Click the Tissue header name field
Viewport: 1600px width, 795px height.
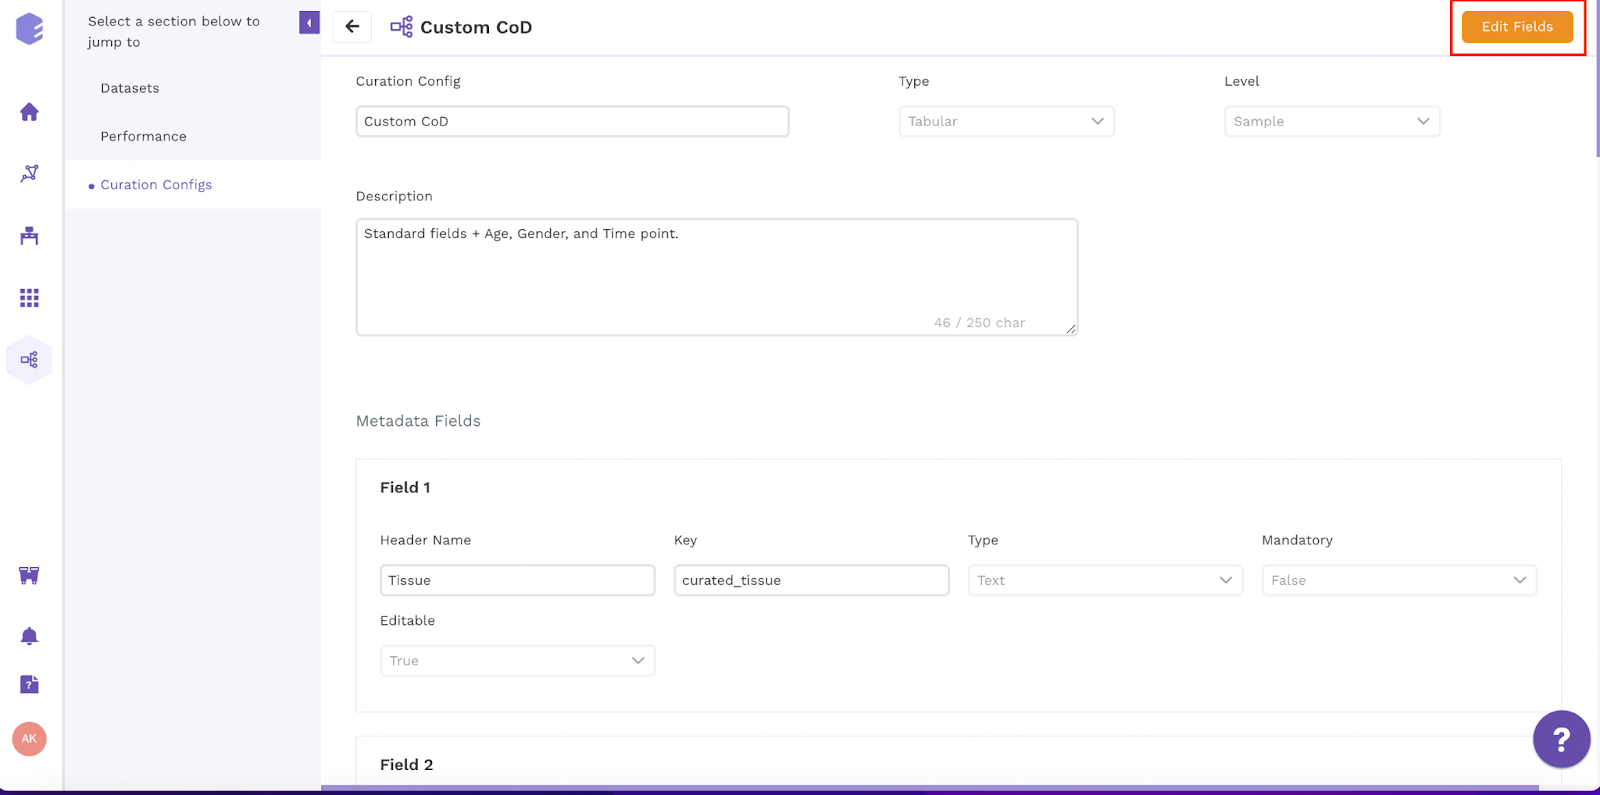[517, 580]
